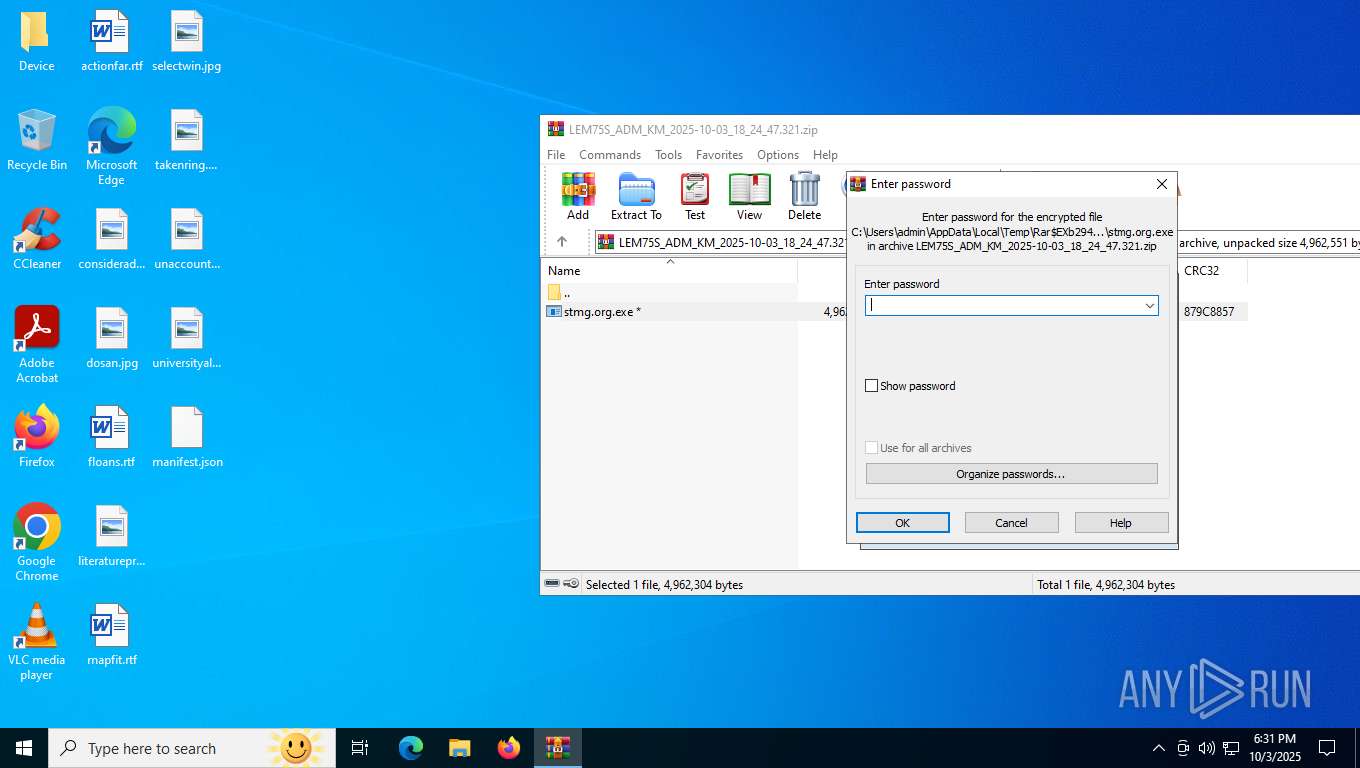
Task: Select the literaturepr image file on desktop
Action: coord(111,537)
